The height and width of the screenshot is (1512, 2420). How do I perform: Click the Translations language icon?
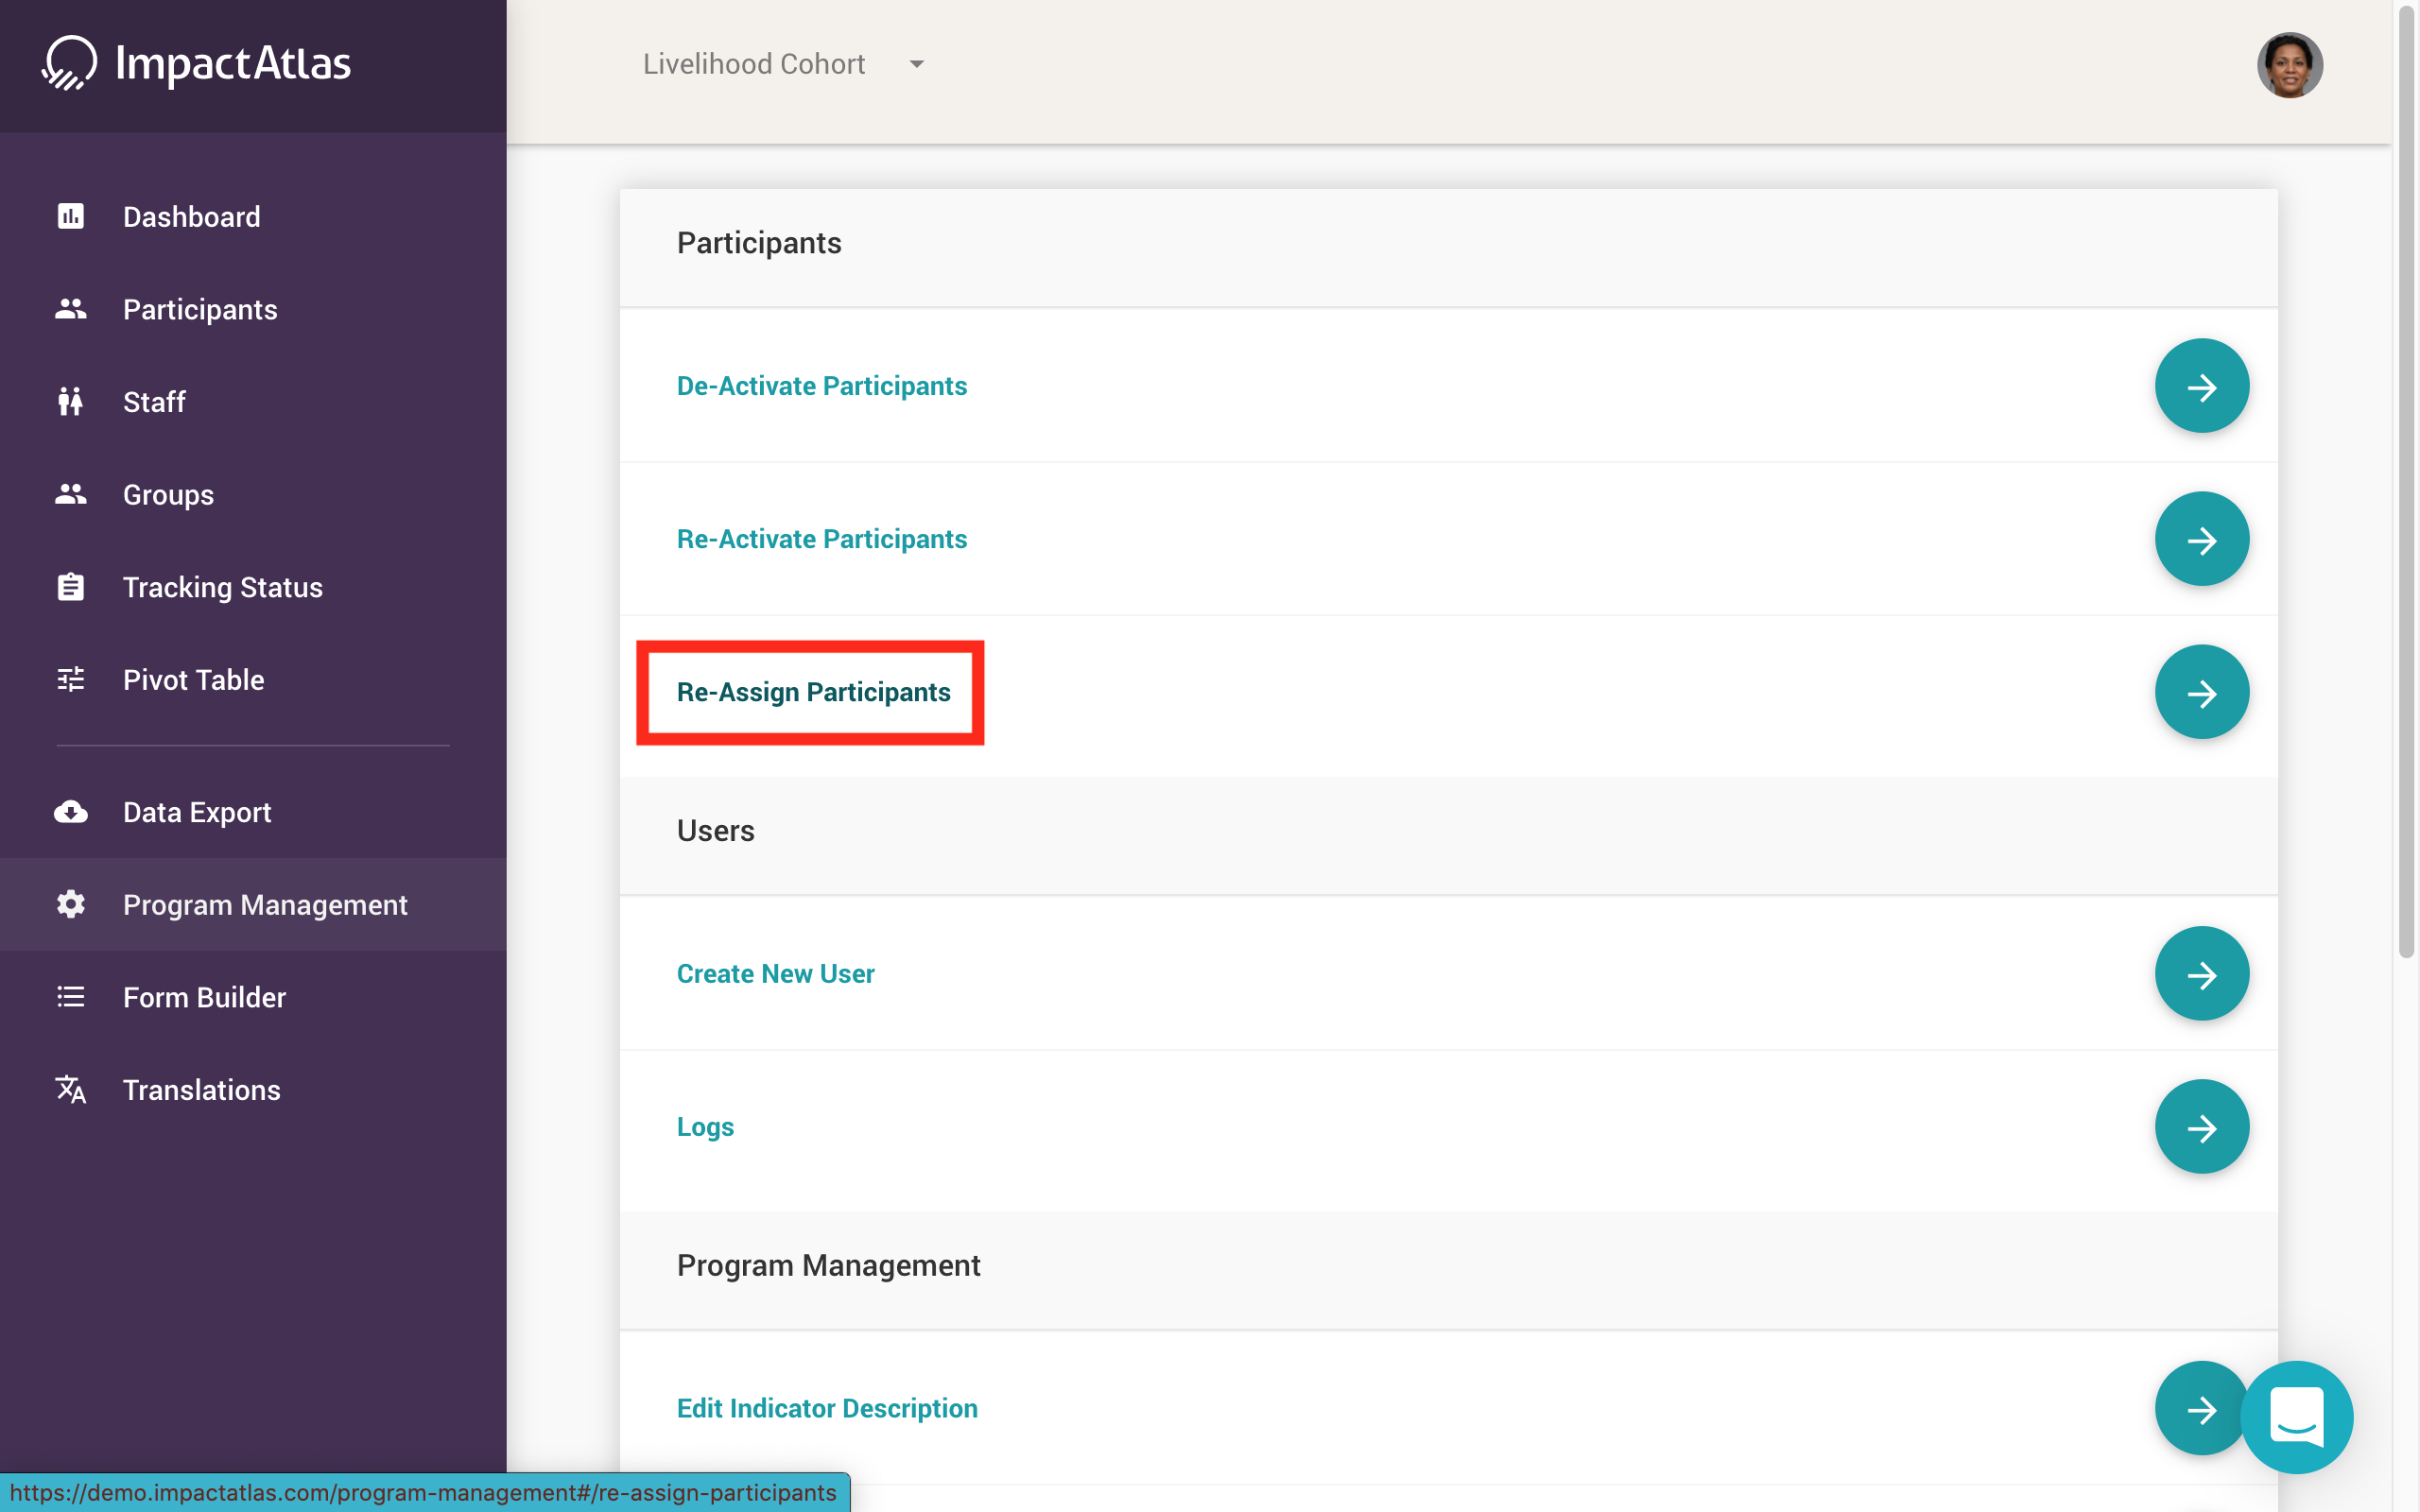[x=70, y=1090]
